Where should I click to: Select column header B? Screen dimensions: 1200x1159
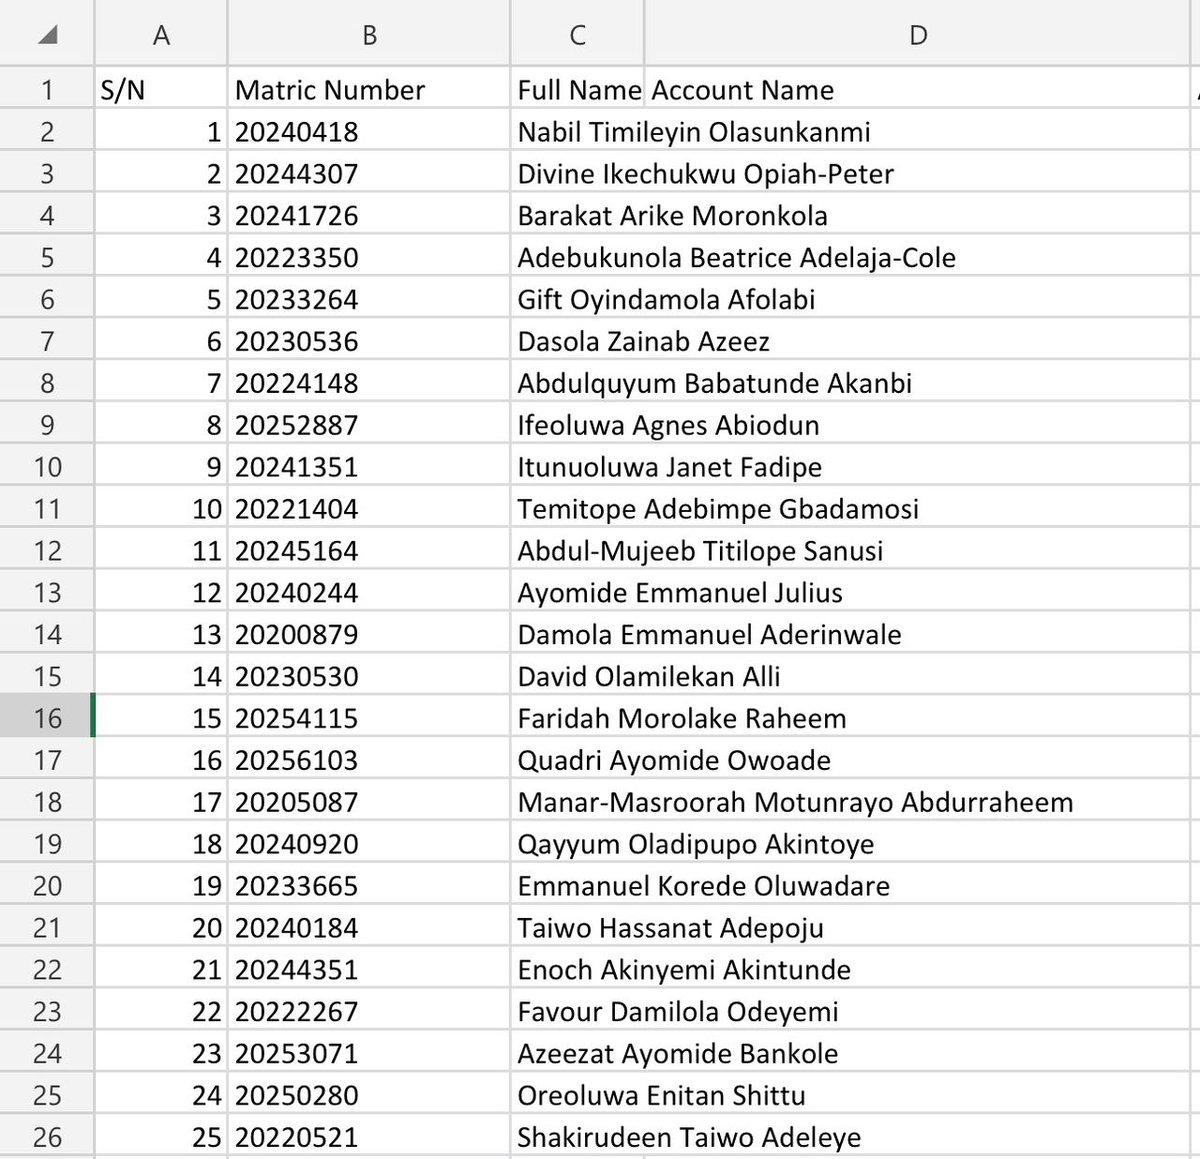tap(368, 33)
